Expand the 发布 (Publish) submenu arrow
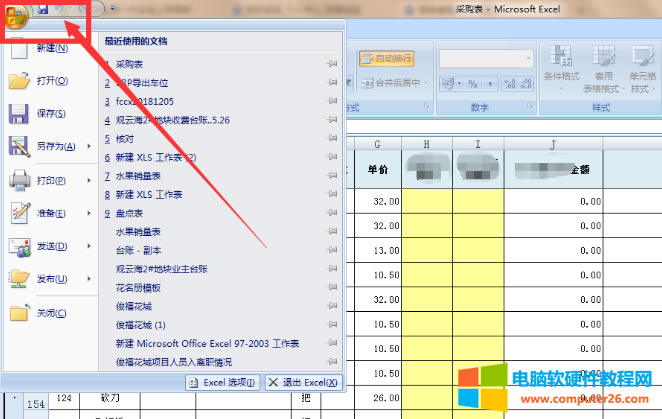Viewport: 662px width, 419px height. click(x=89, y=279)
